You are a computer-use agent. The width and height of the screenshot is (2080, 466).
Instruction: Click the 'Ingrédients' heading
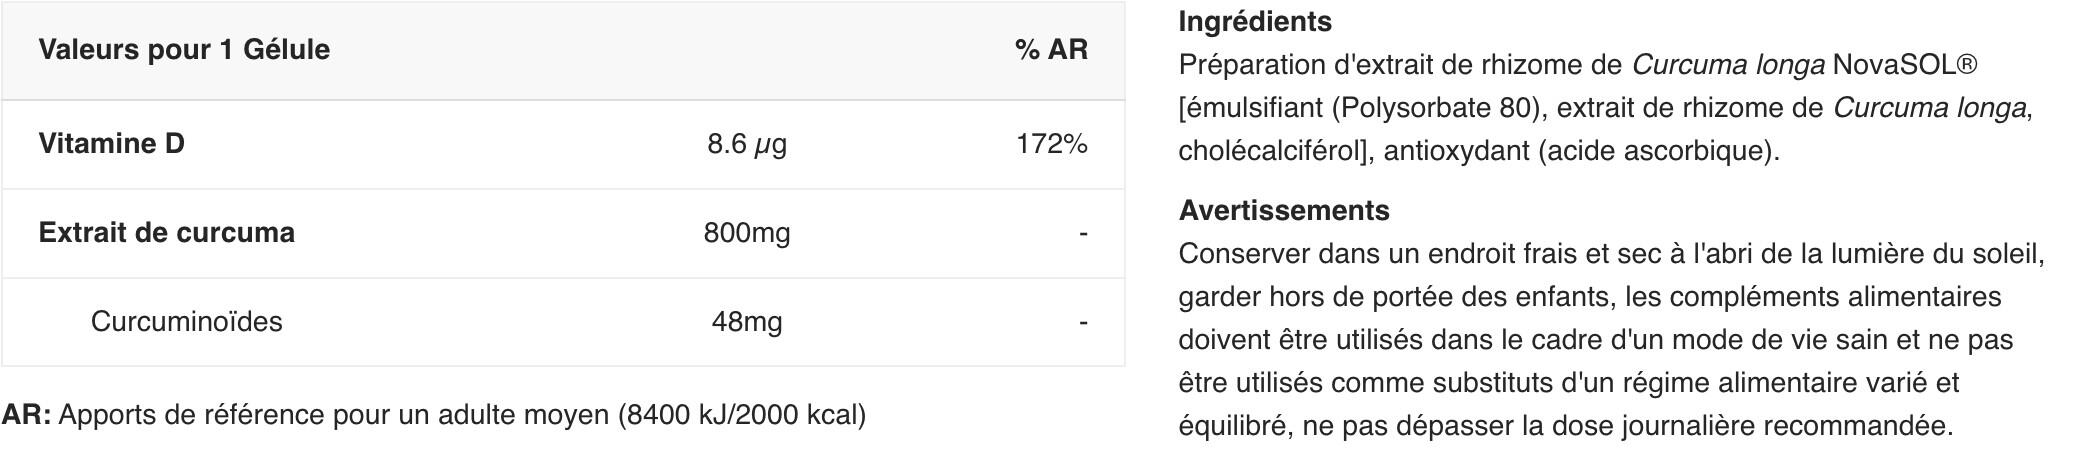pyautogui.click(x=1254, y=21)
